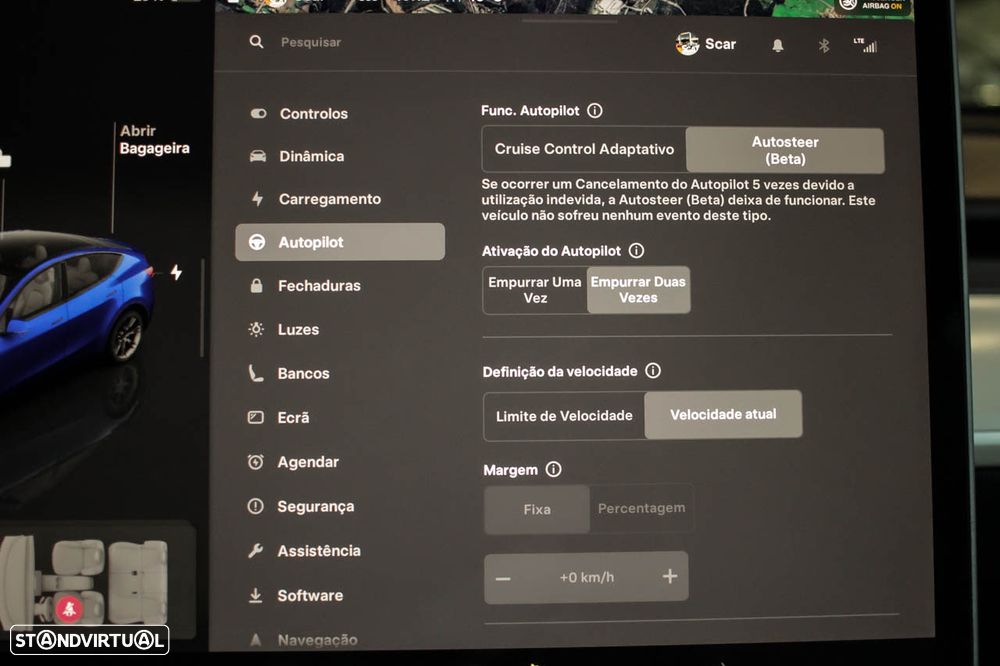Select Fixa margin option
Viewport: 1000px width, 666px height.
(x=537, y=509)
